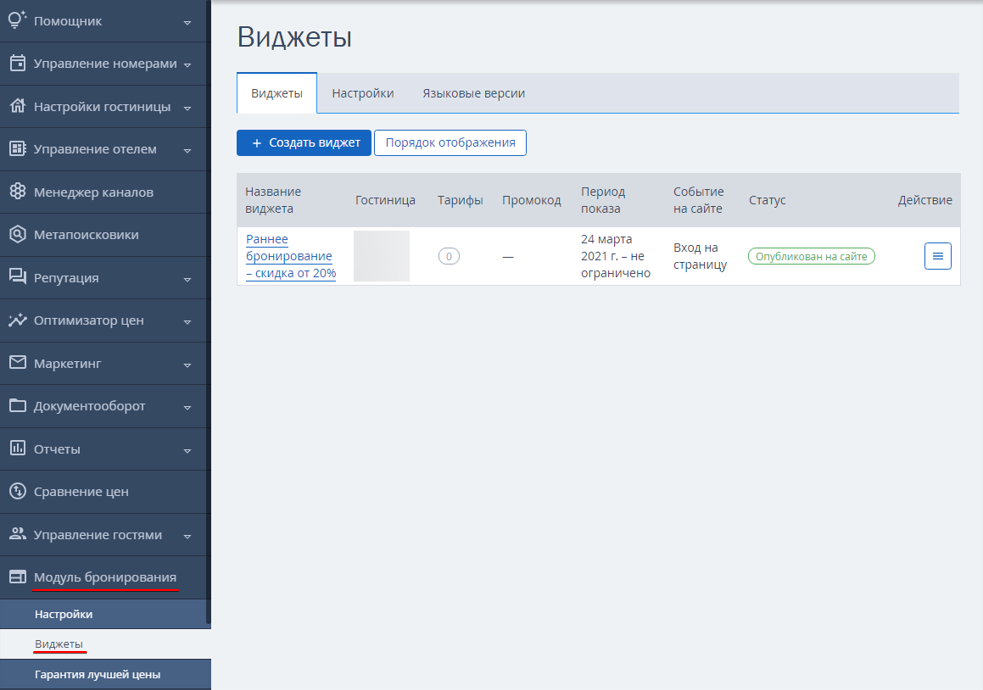Click the Модуль бронирования menu label

click(x=105, y=577)
